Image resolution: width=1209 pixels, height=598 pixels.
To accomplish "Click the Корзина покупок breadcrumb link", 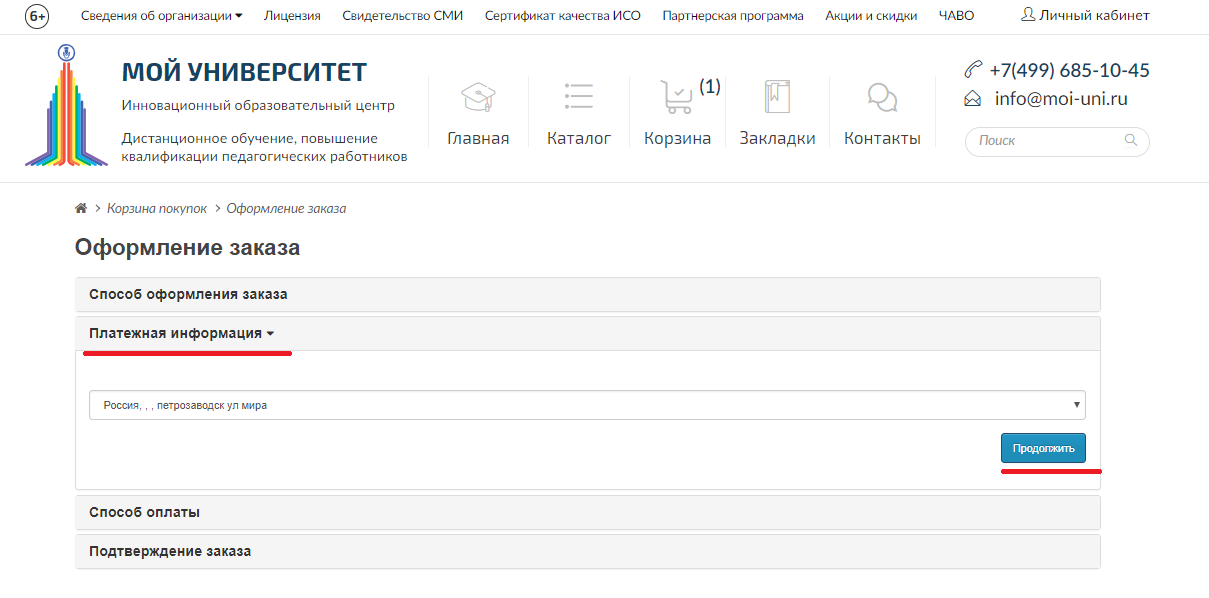I will coord(157,209).
